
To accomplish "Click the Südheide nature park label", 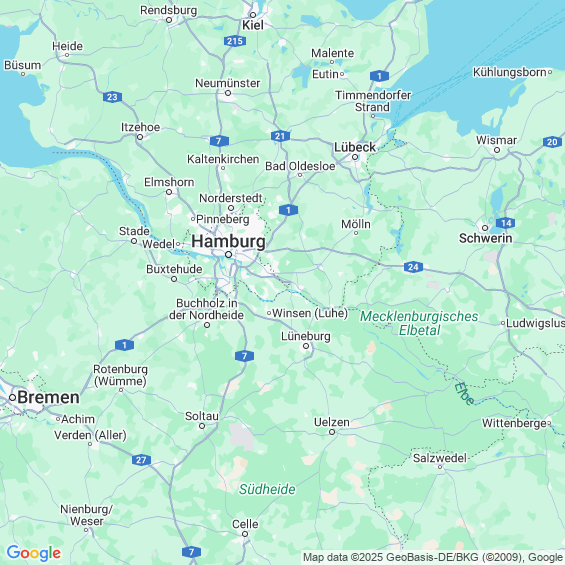I will coord(267,489).
